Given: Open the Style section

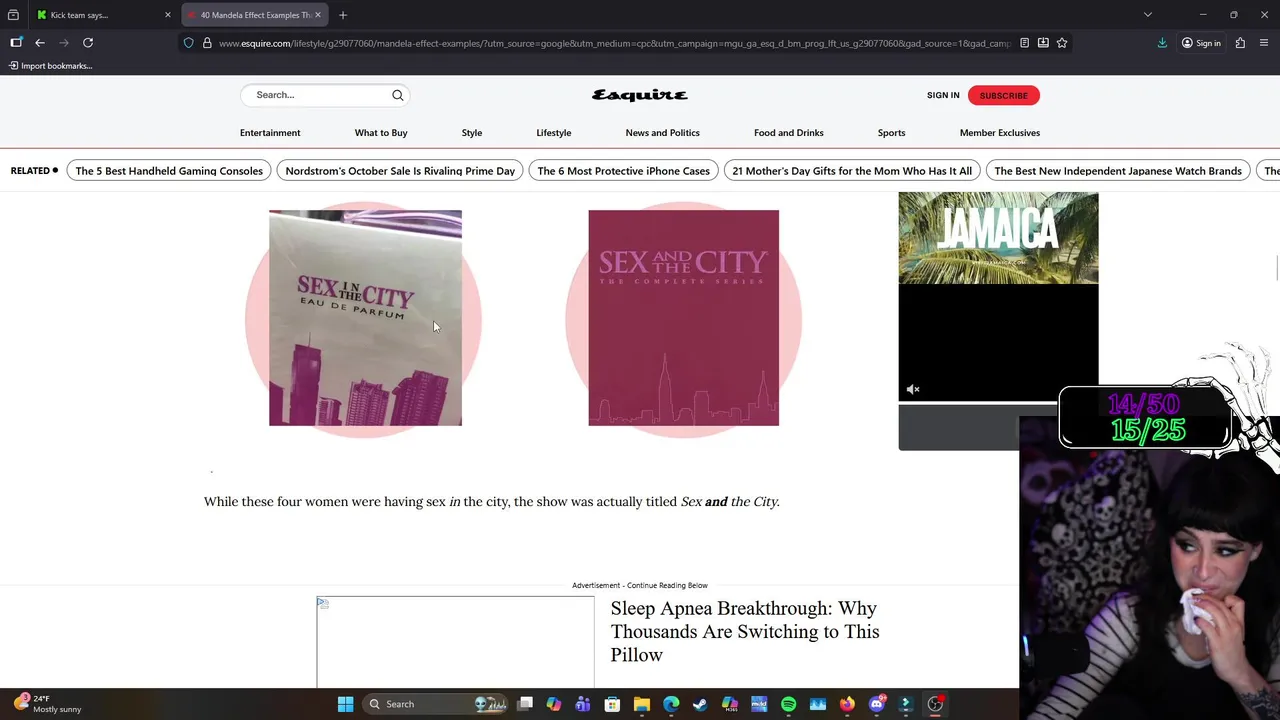Looking at the screenshot, I should (x=472, y=133).
